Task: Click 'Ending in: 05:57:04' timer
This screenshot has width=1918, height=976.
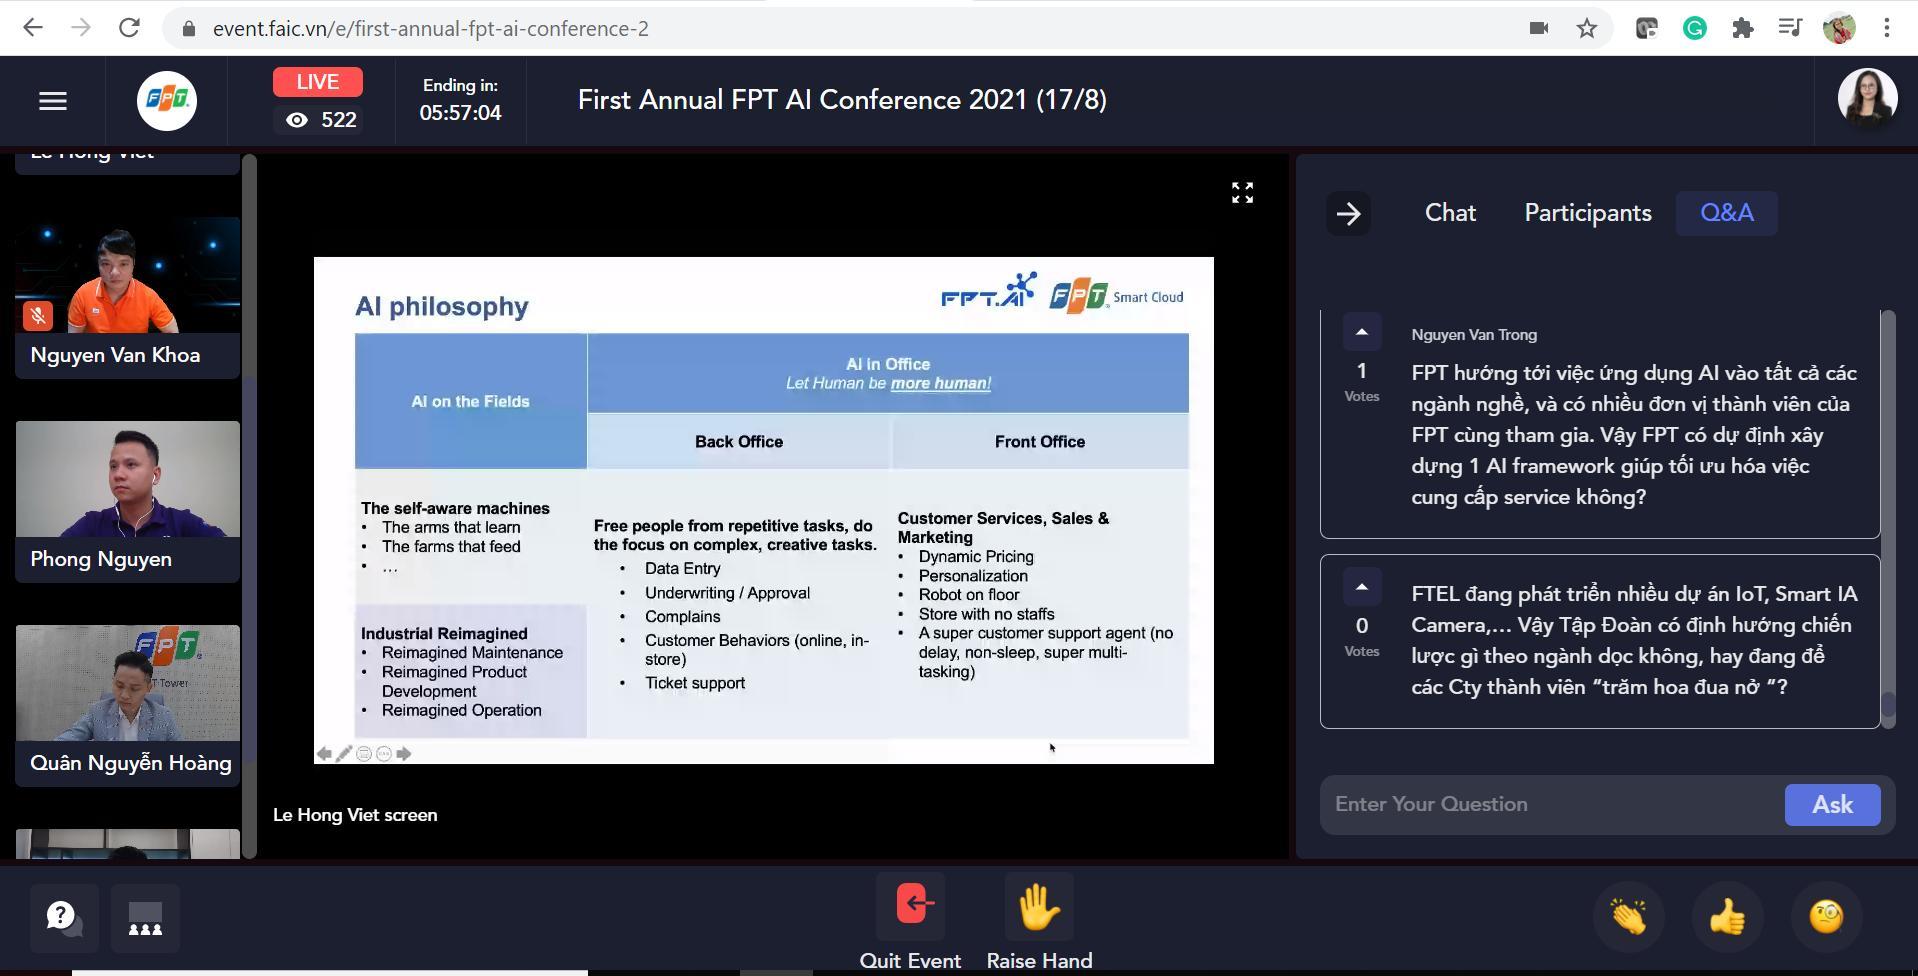Action: [x=460, y=100]
